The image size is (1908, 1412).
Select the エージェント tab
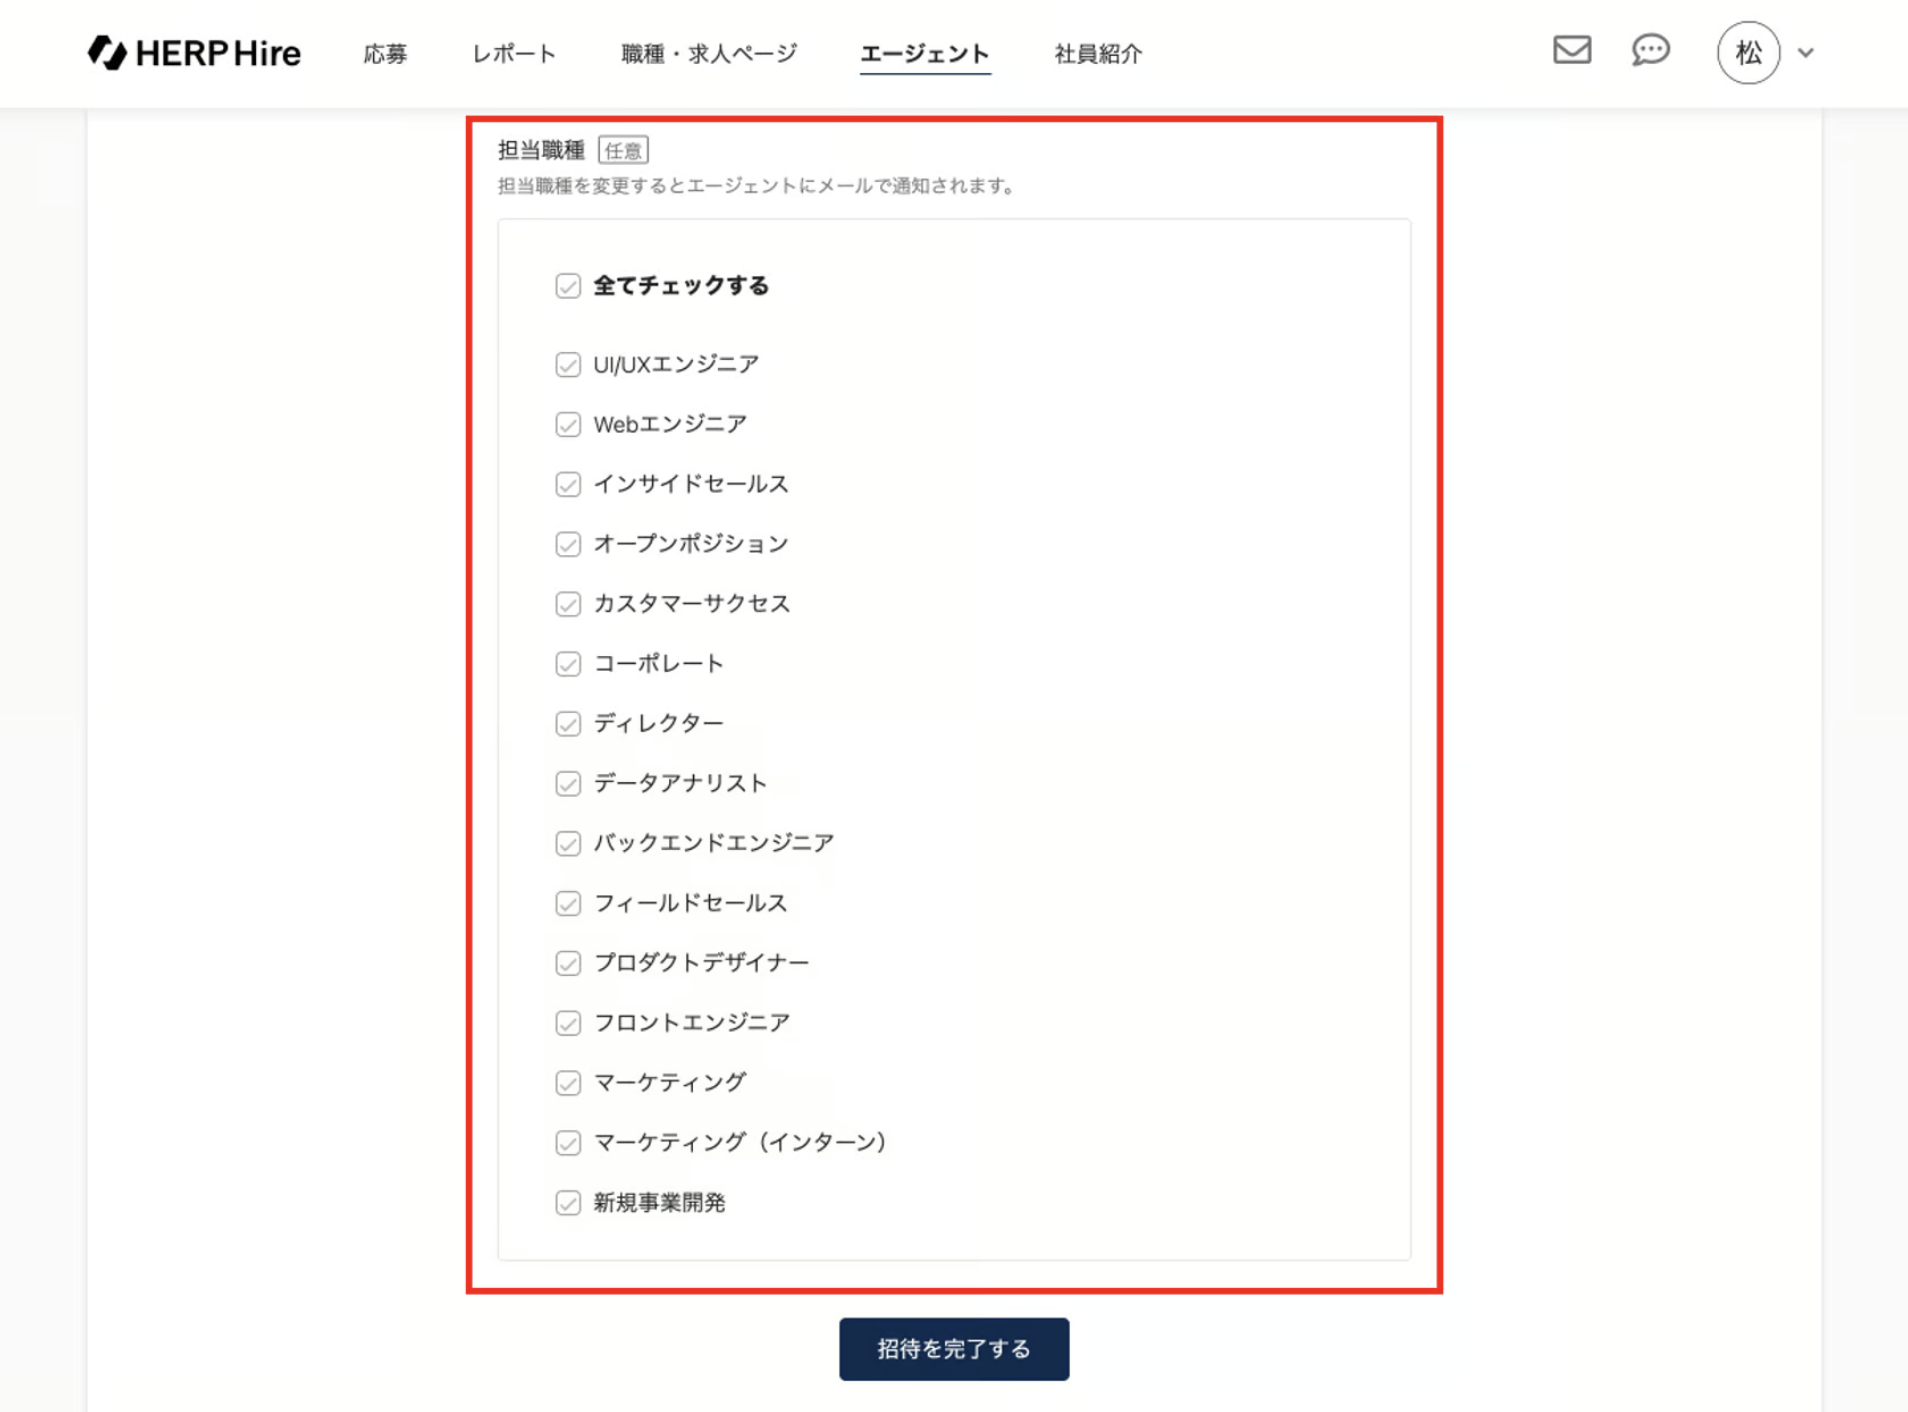click(x=925, y=54)
